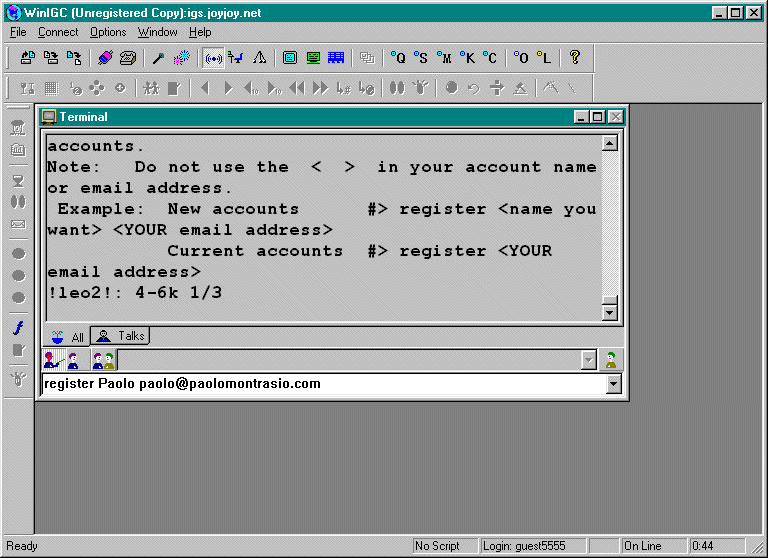768x558 pixels.
Task: Click the blue f script sidebar icon
Action: [x=18, y=328]
